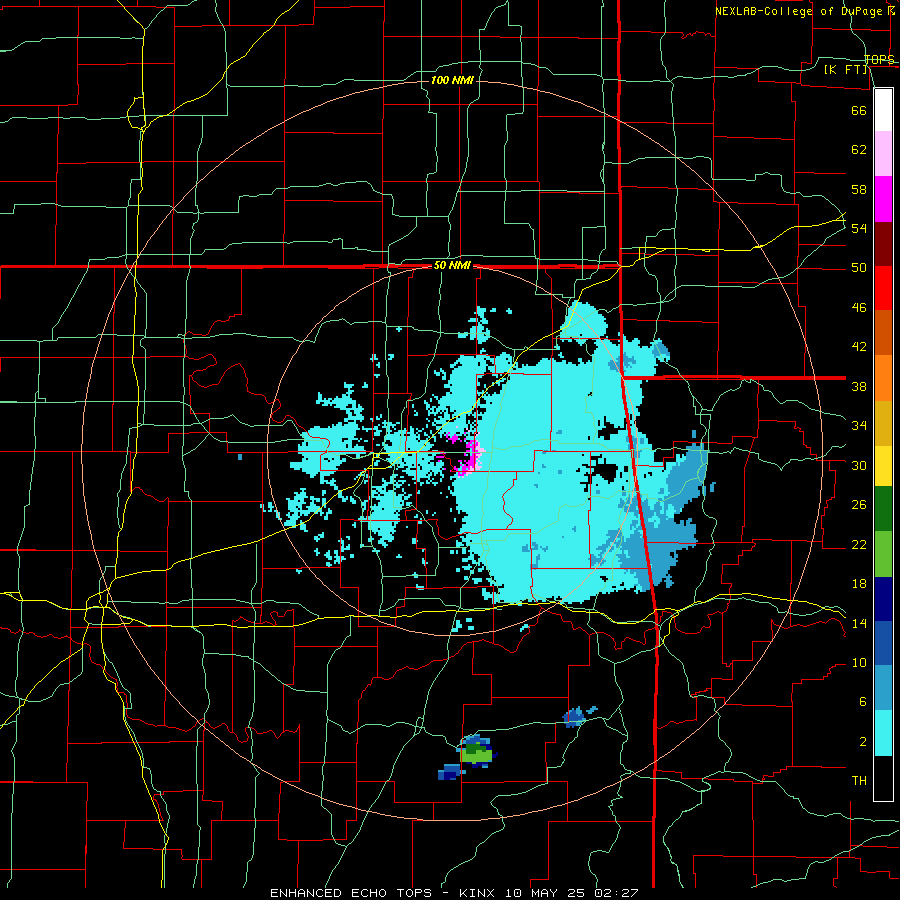Viewport: 900px width, 900px height.
Task: Click the legend value '38'
Action: [x=859, y=386]
